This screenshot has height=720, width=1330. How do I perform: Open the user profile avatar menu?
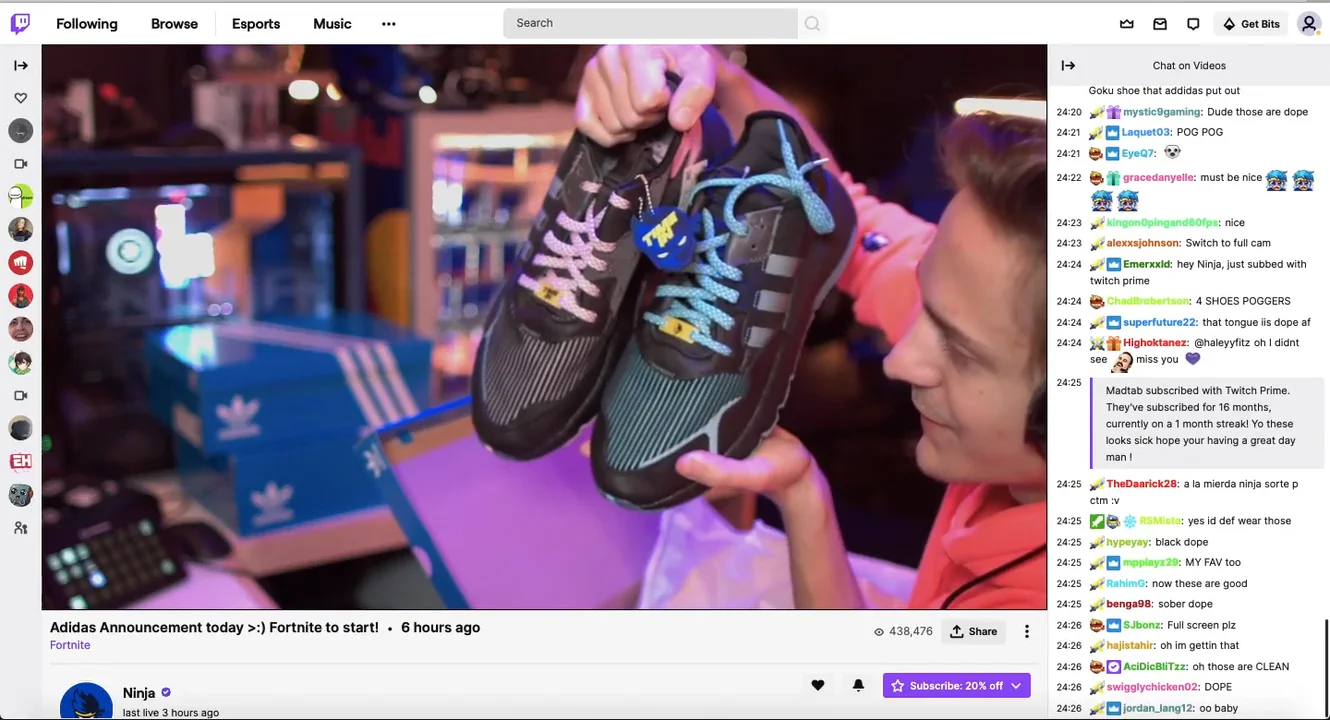[1308, 24]
